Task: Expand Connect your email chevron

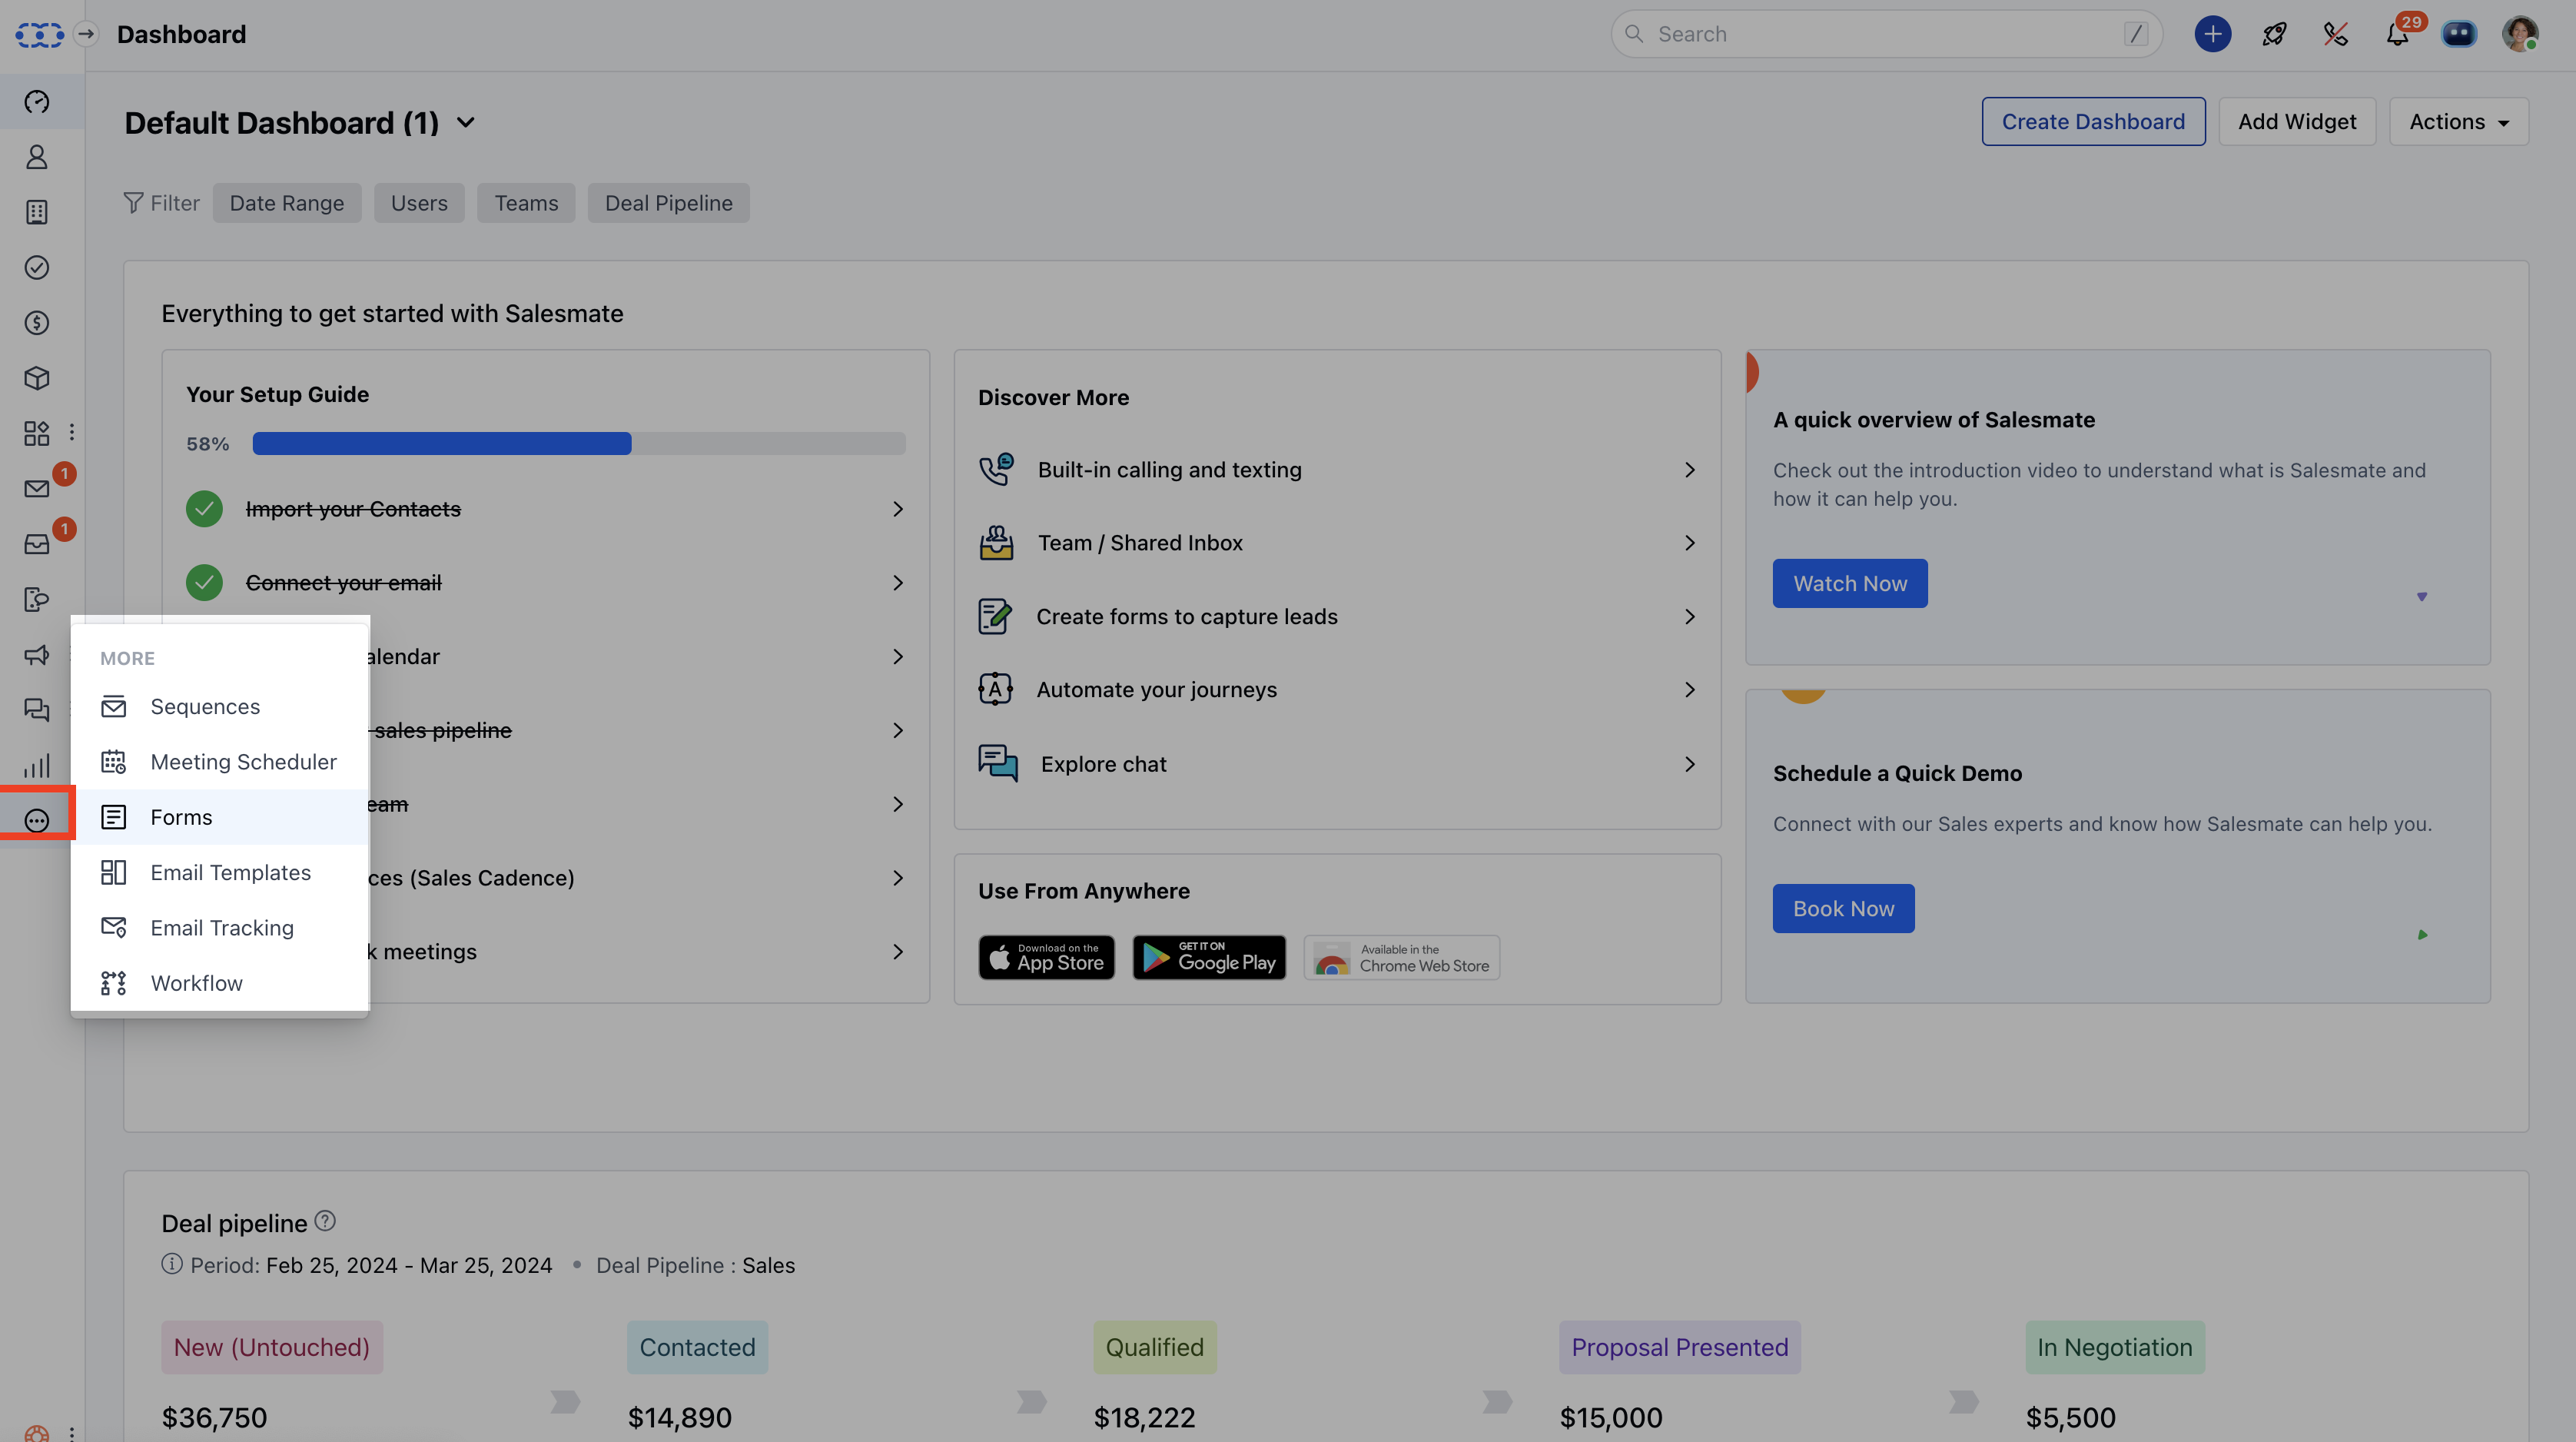Action: tap(898, 583)
